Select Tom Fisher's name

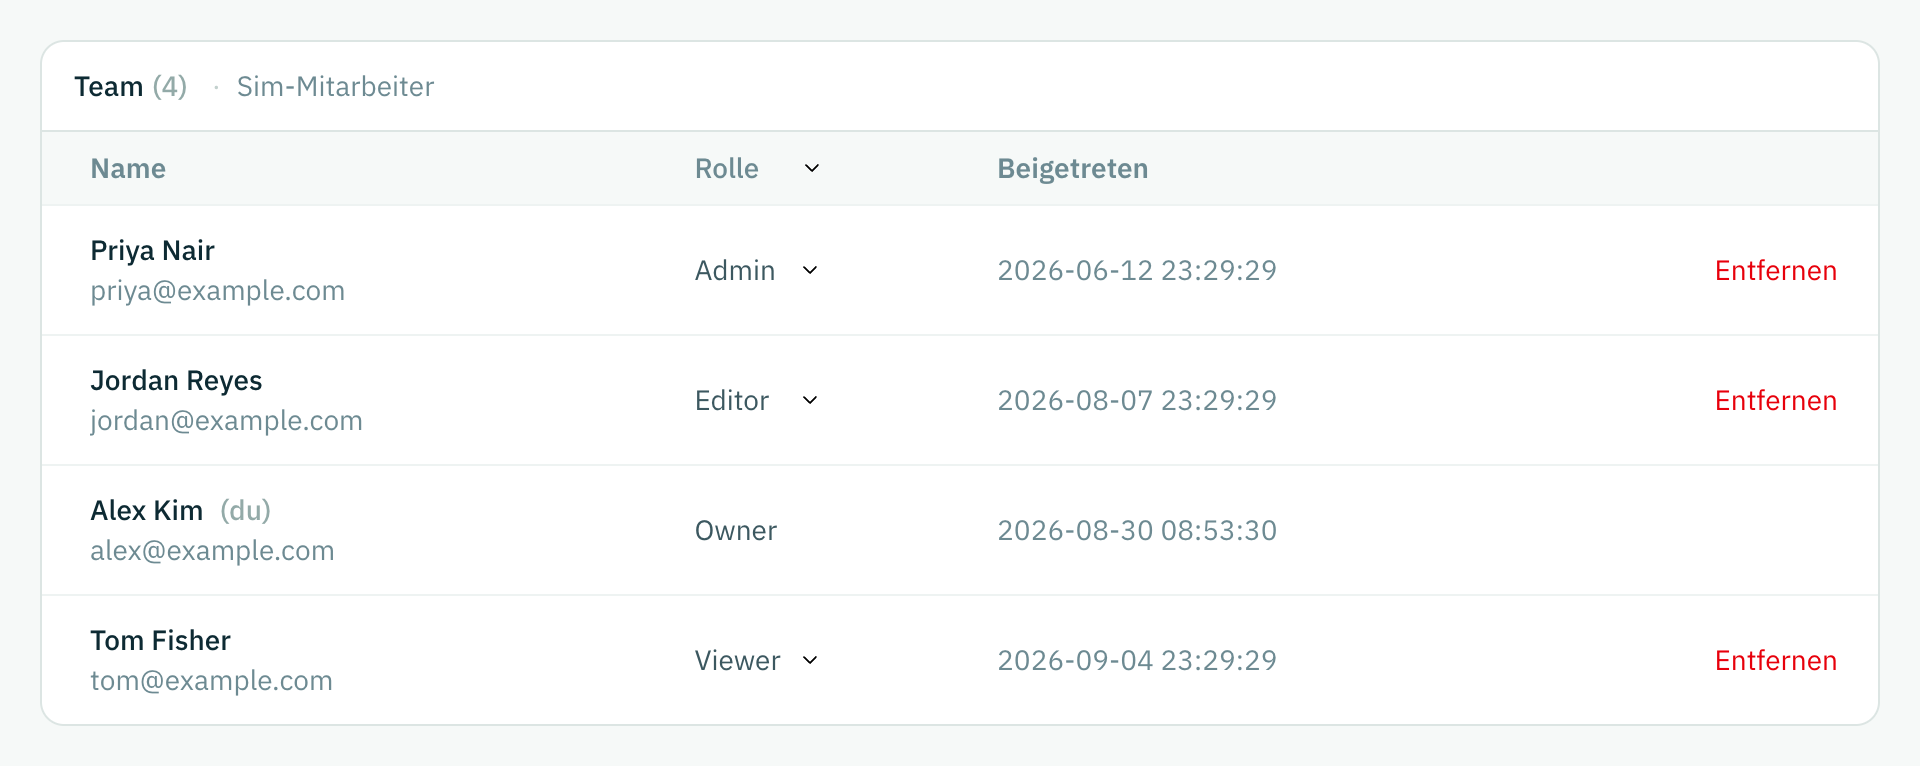[x=160, y=641]
